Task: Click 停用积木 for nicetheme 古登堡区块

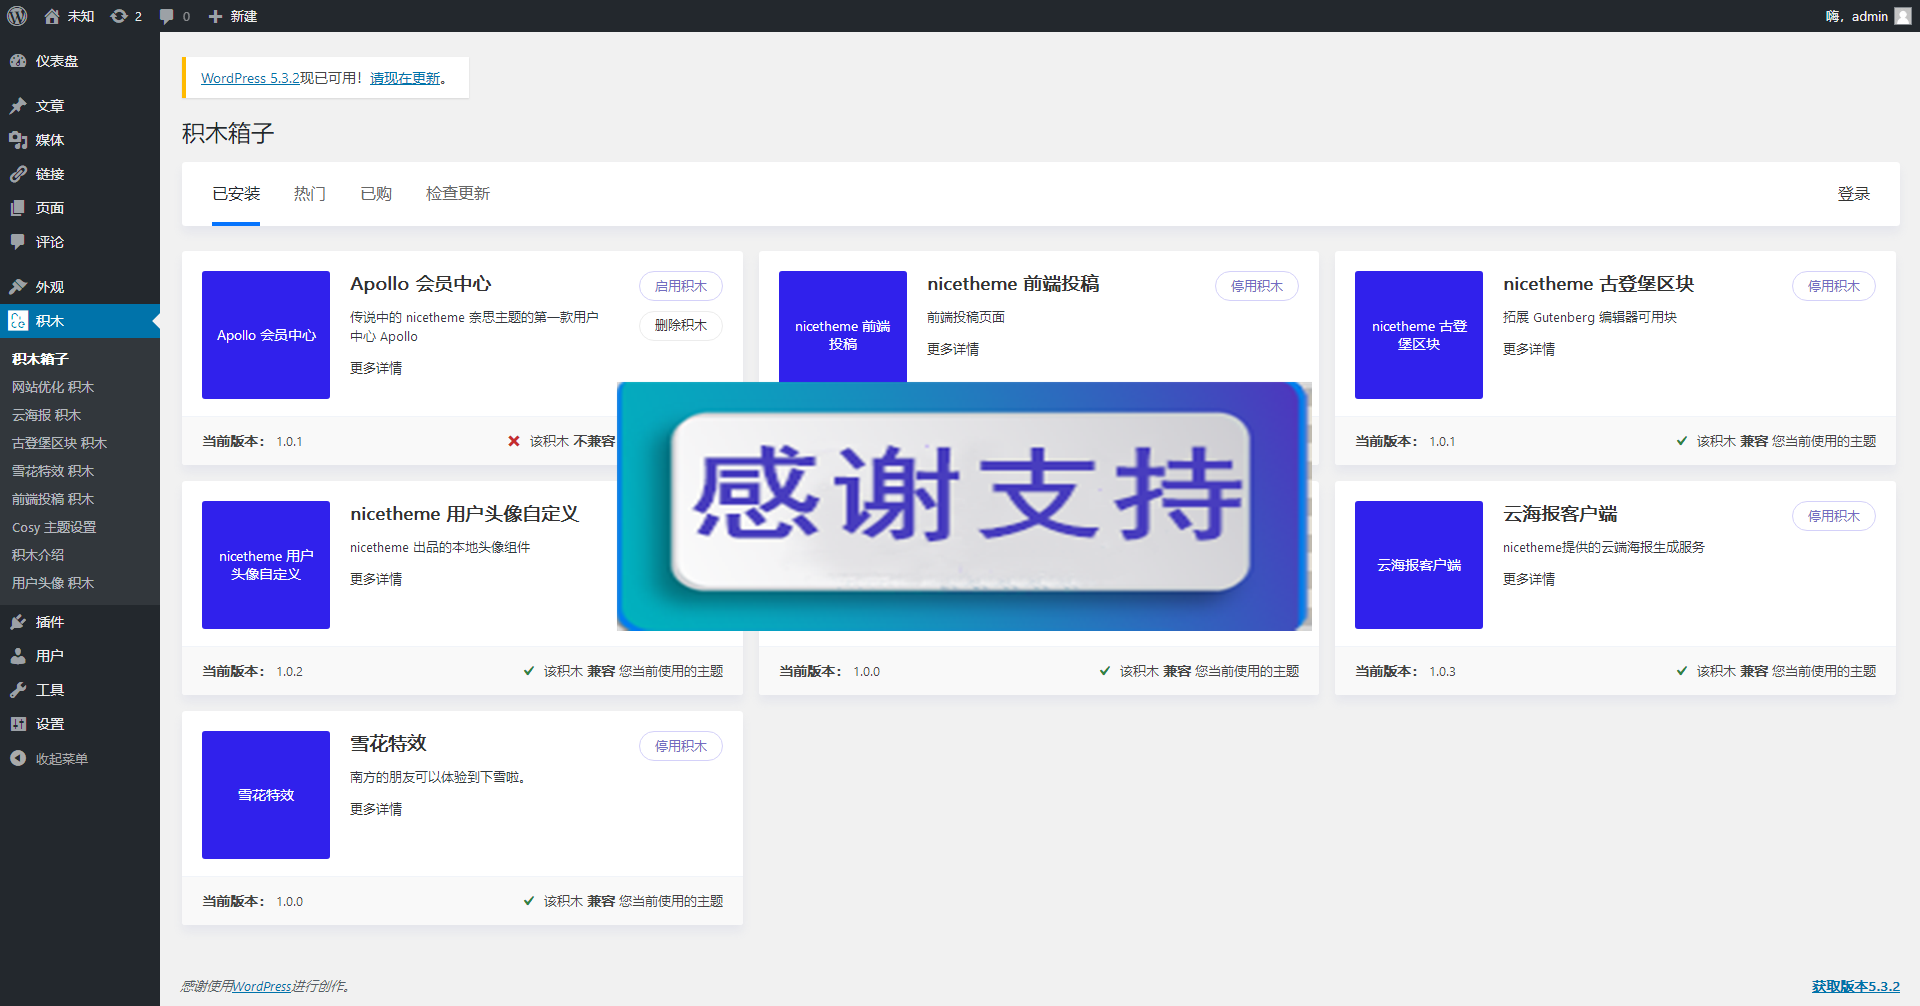Action: (x=1834, y=286)
